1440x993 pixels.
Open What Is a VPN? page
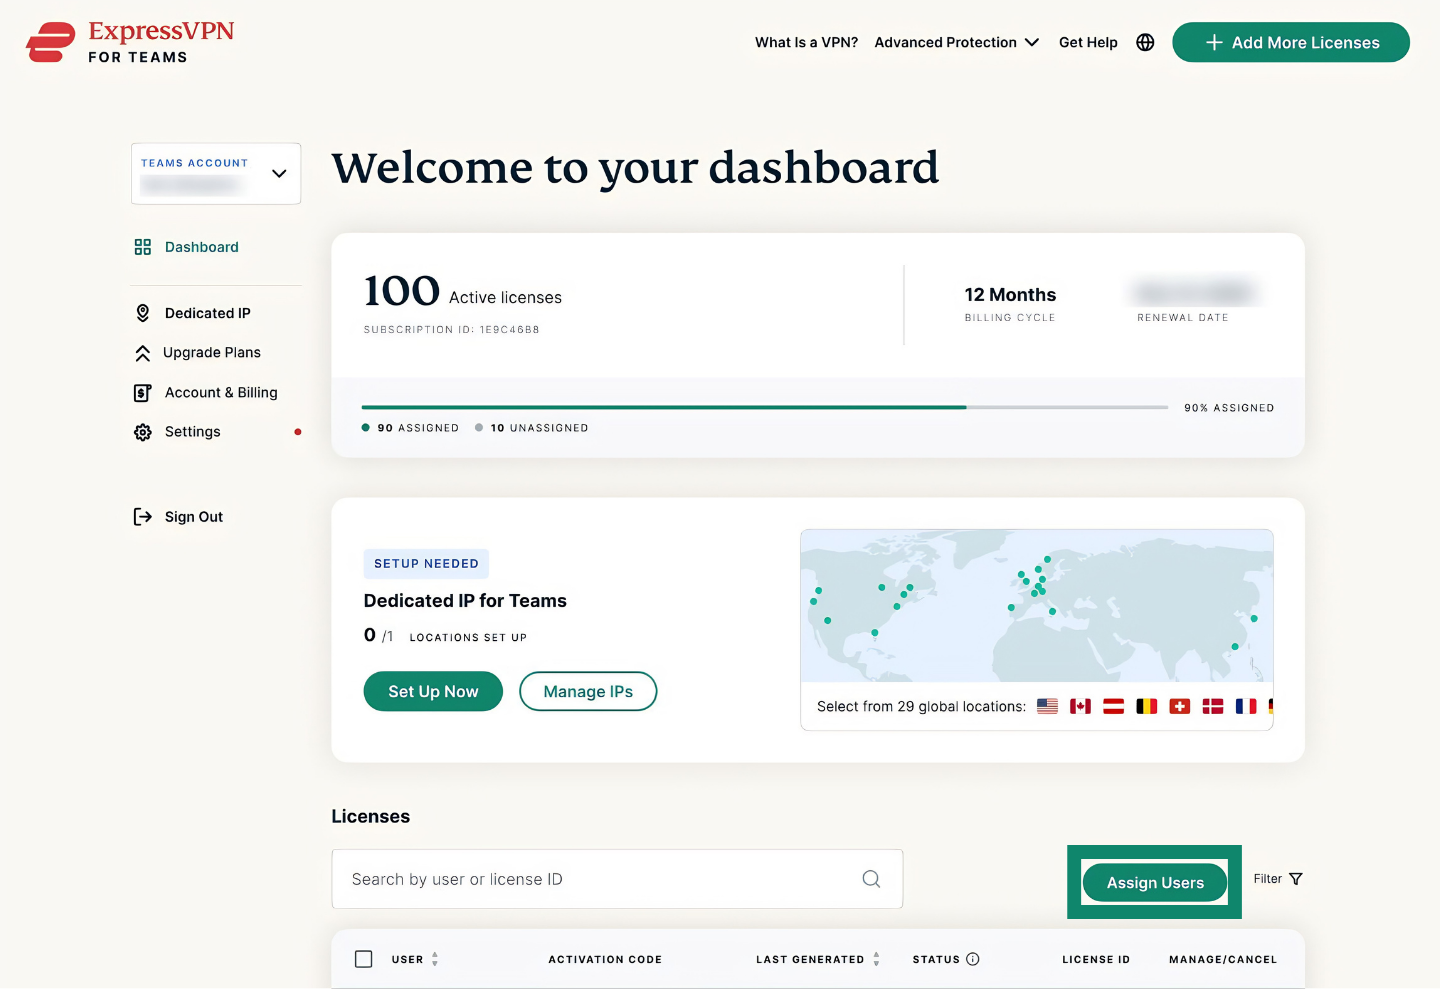806,42
